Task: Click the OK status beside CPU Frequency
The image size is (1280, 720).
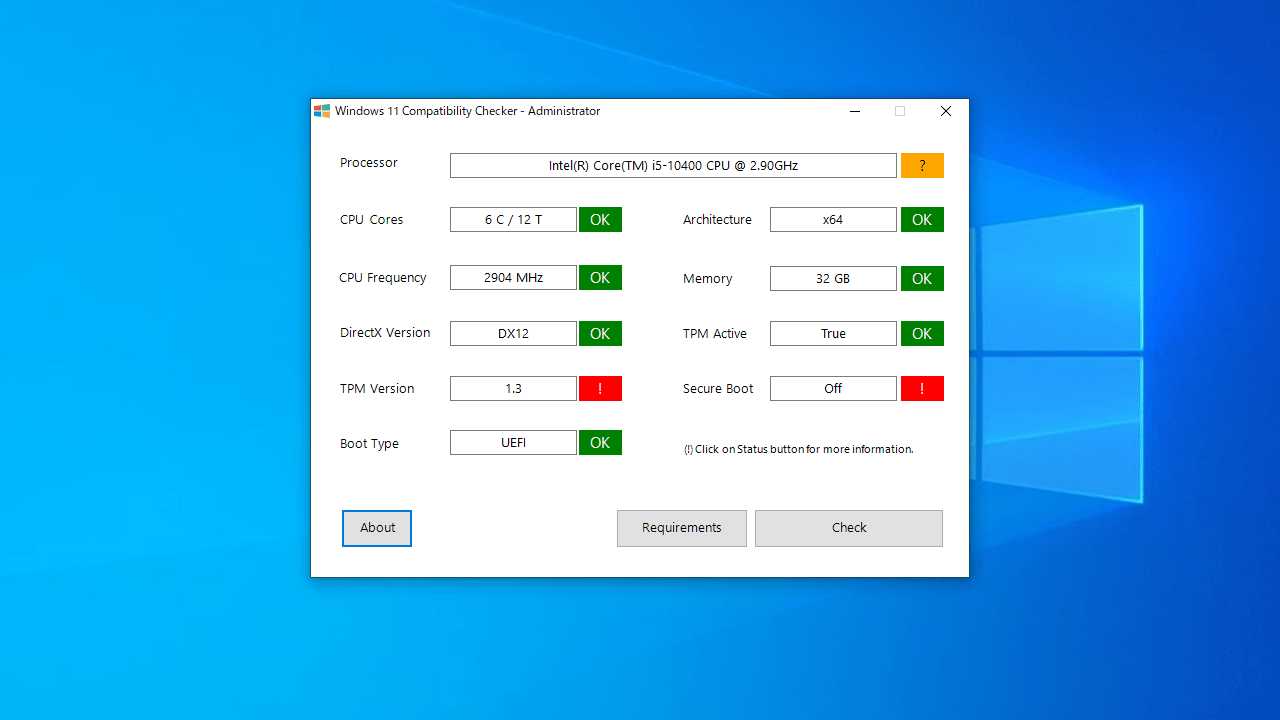Action: coord(600,277)
